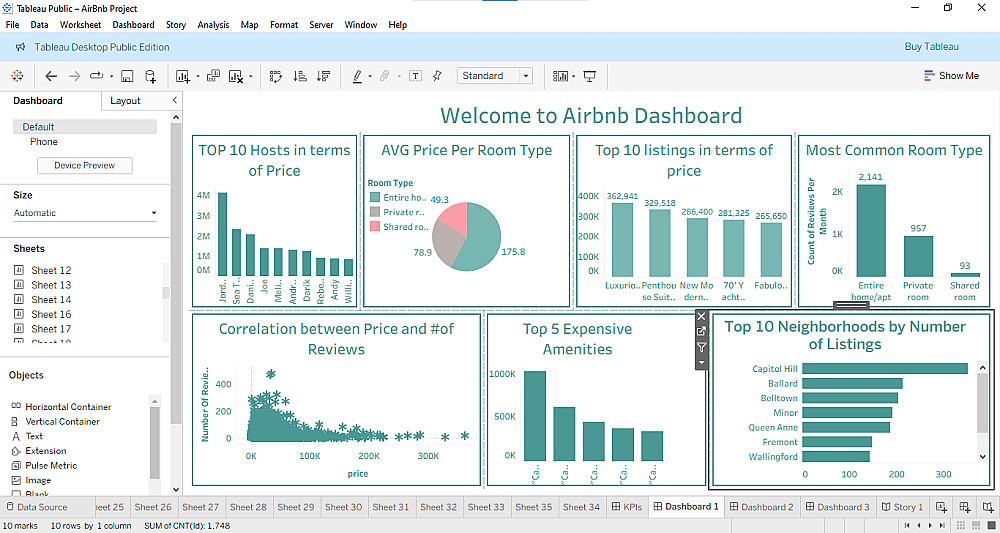The image size is (1000, 533).
Task: Open the Dashboard 2 tab
Action: click(x=761, y=507)
